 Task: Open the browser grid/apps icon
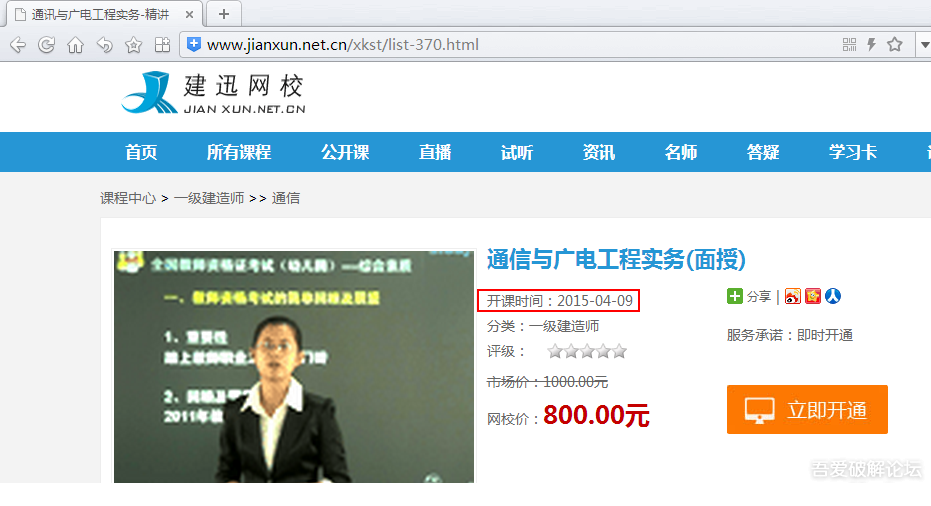coord(162,45)
